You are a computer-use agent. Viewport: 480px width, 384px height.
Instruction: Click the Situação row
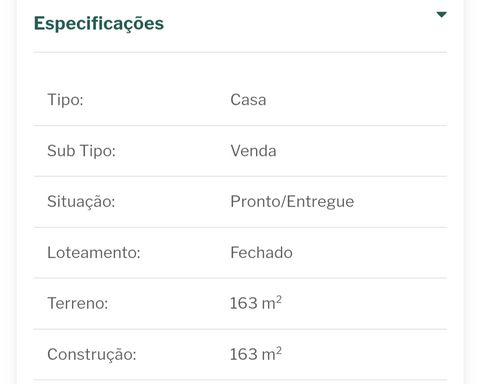click(x=240, y=202)
